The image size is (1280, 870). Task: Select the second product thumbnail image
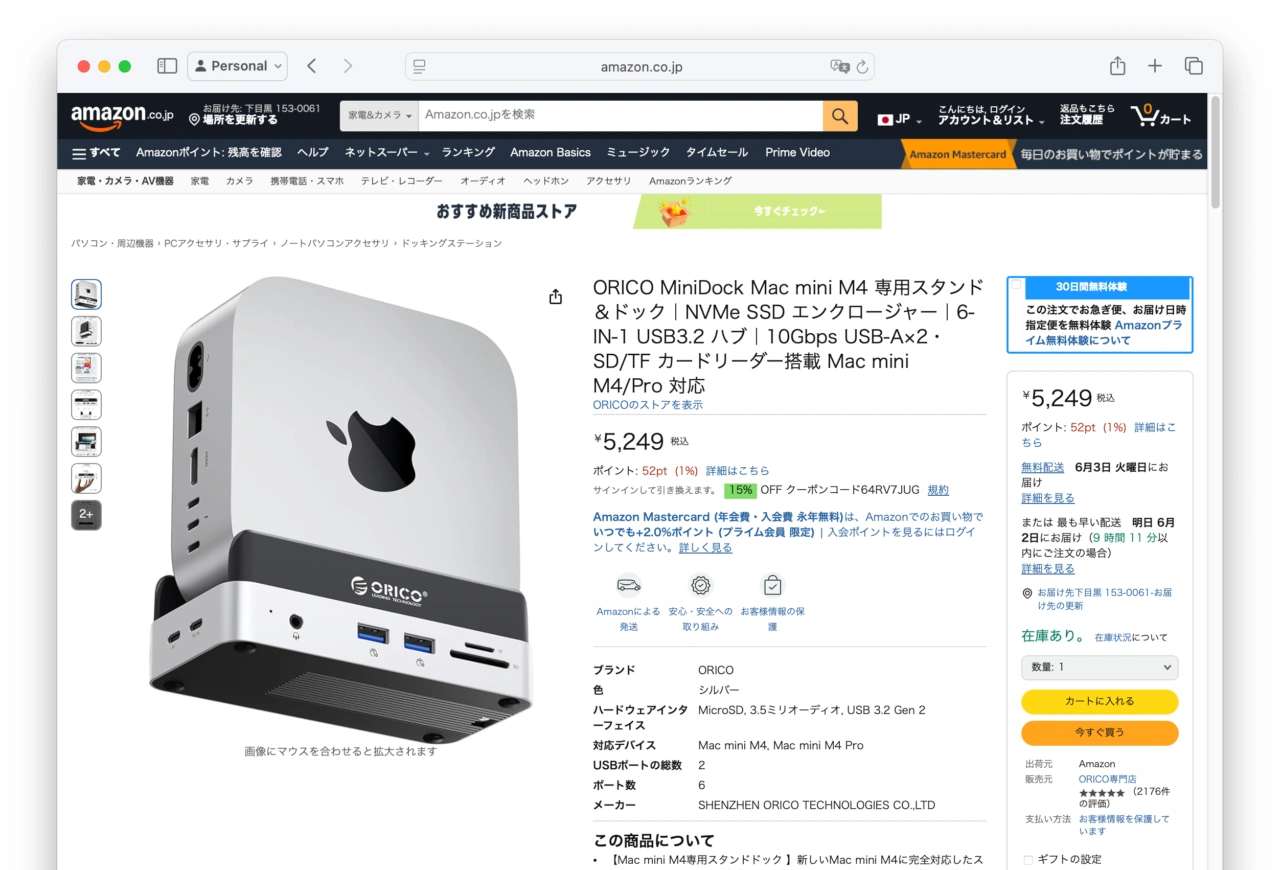pyautogui.click(x=86, y=331)
